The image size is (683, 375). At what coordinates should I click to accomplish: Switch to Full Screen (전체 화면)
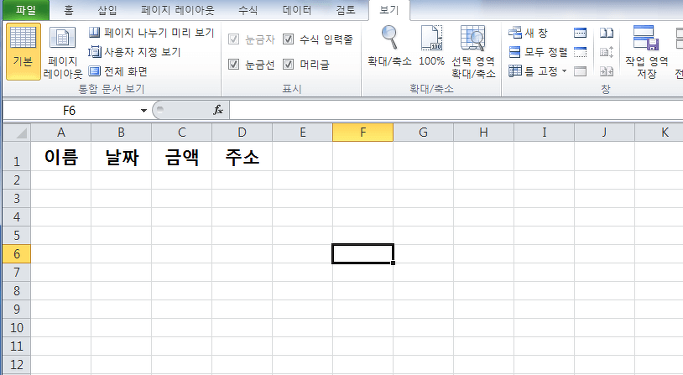(x=118, y=71)
